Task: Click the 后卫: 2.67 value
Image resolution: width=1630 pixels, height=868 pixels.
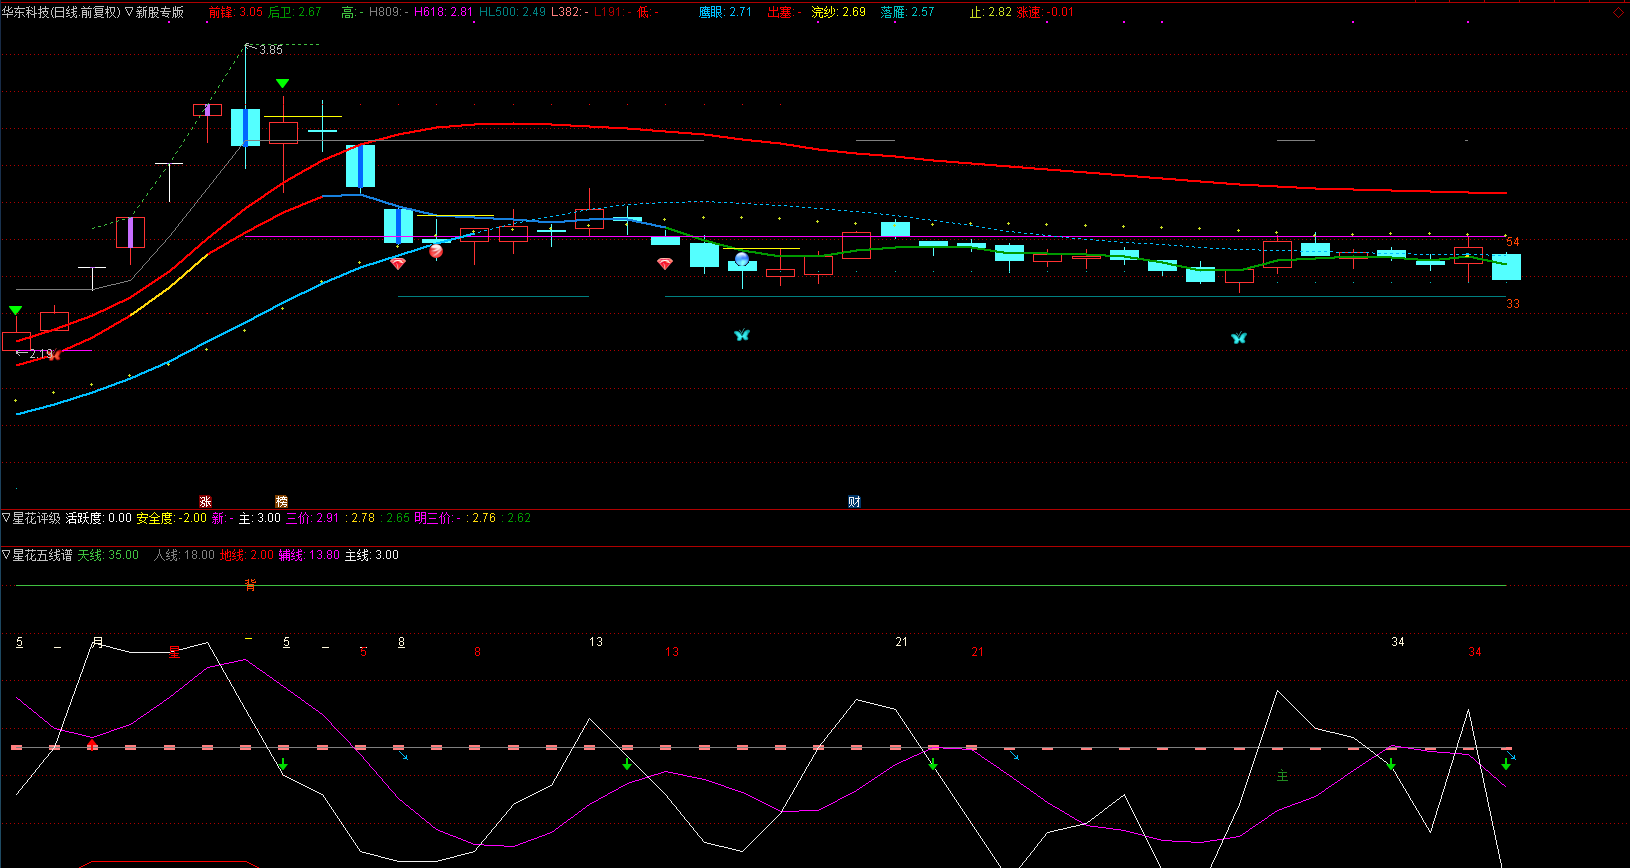Action: click(x=295, y=12)
